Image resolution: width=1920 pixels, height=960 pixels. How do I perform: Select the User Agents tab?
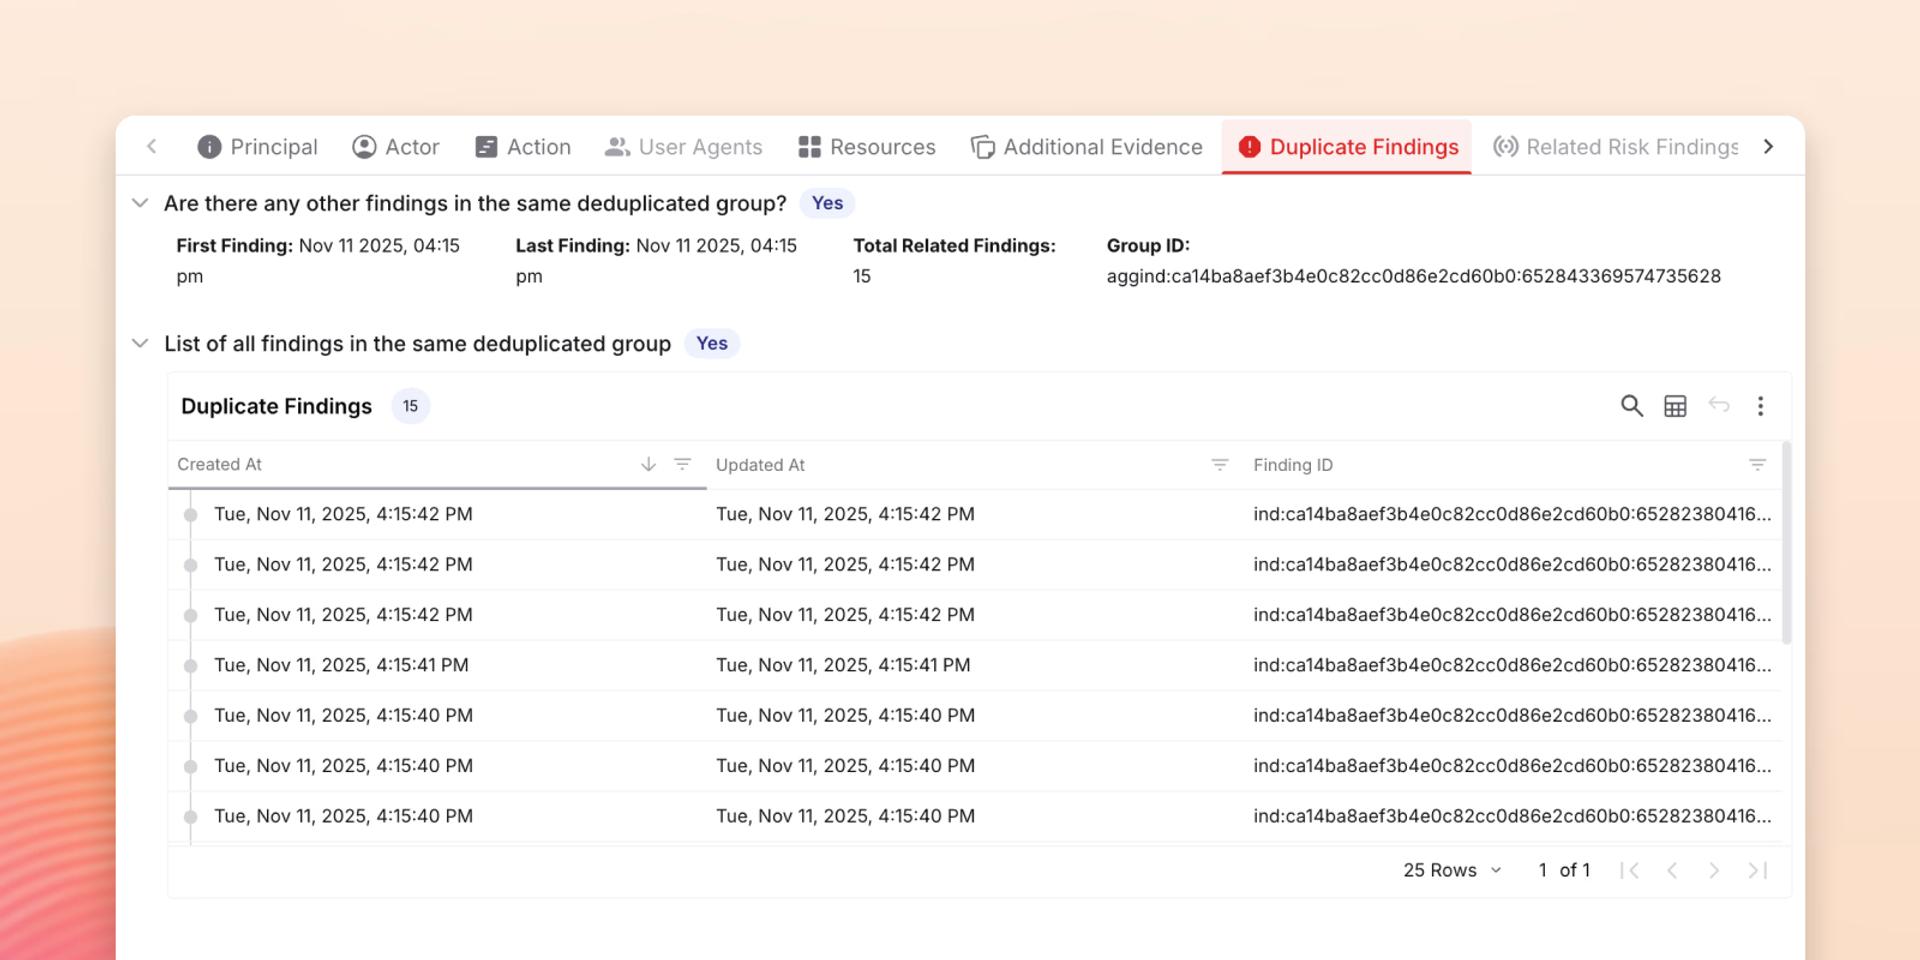point(684,147)
